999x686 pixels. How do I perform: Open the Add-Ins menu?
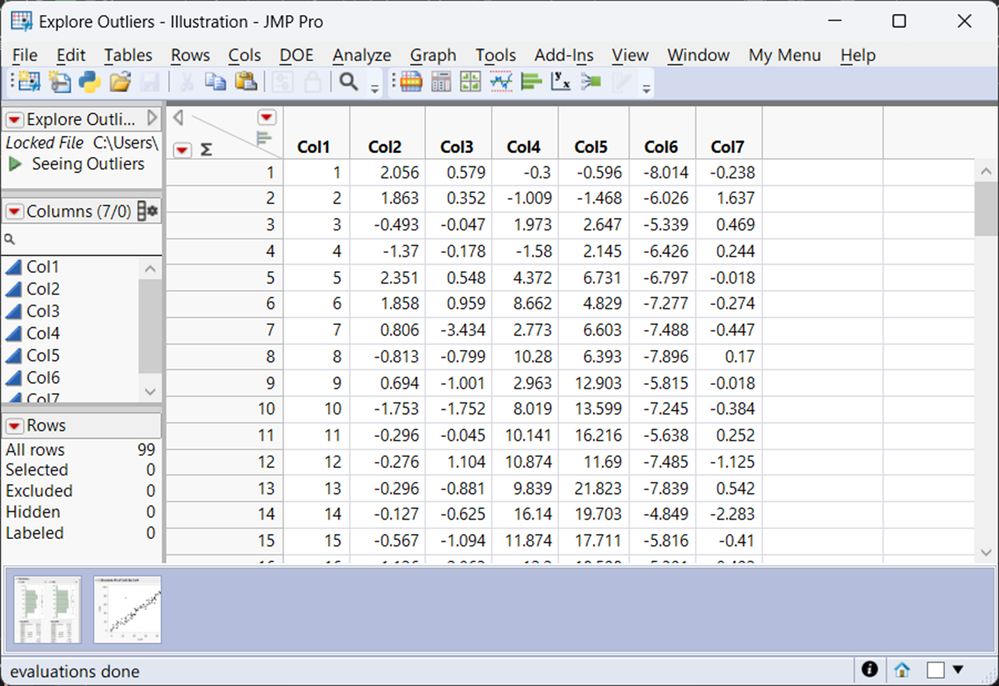pos(563,56)
